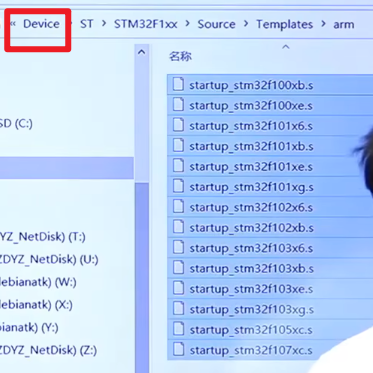
Task: Click the startup_stm32f103xe.s file icon
Action: (178, 288)
